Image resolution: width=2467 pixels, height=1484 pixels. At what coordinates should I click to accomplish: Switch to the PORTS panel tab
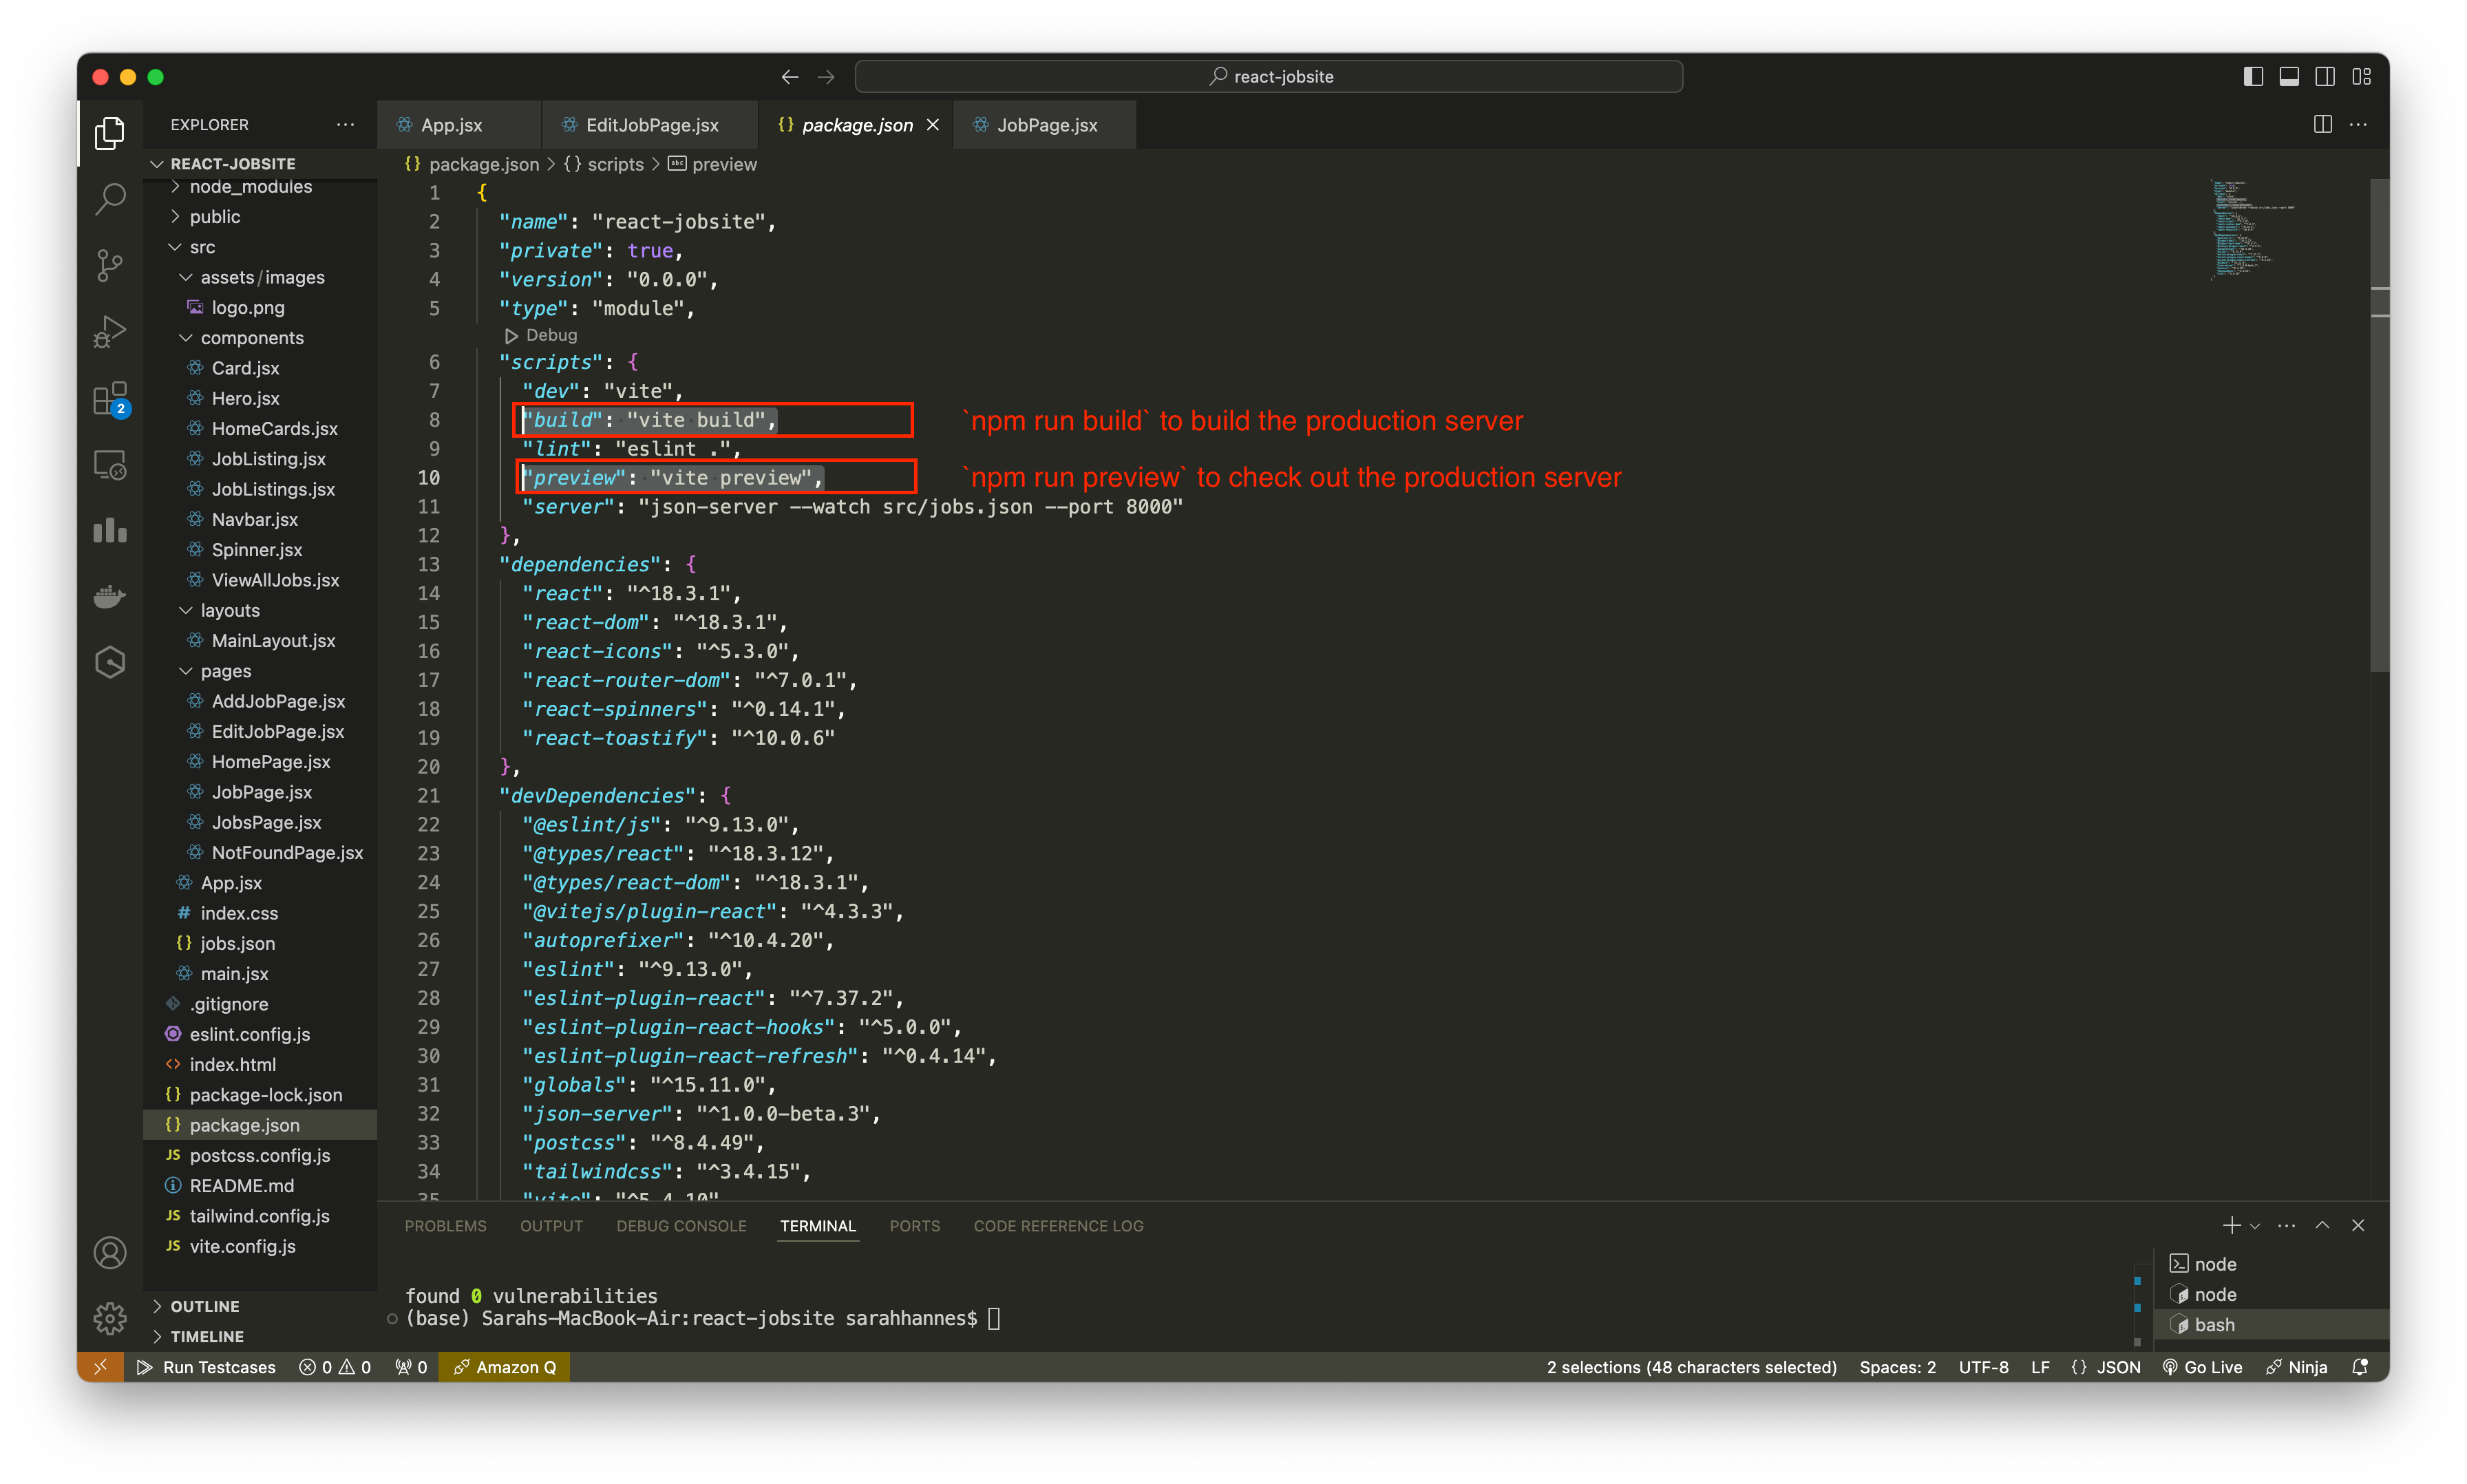914,1226
